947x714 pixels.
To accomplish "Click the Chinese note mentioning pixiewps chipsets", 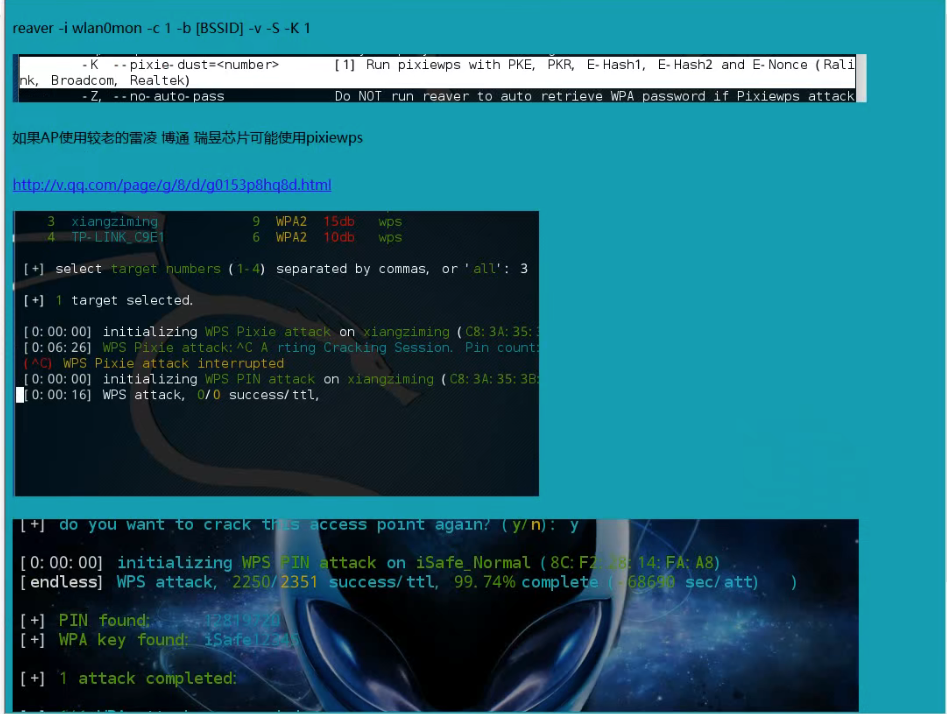I will tap(188, 138).
